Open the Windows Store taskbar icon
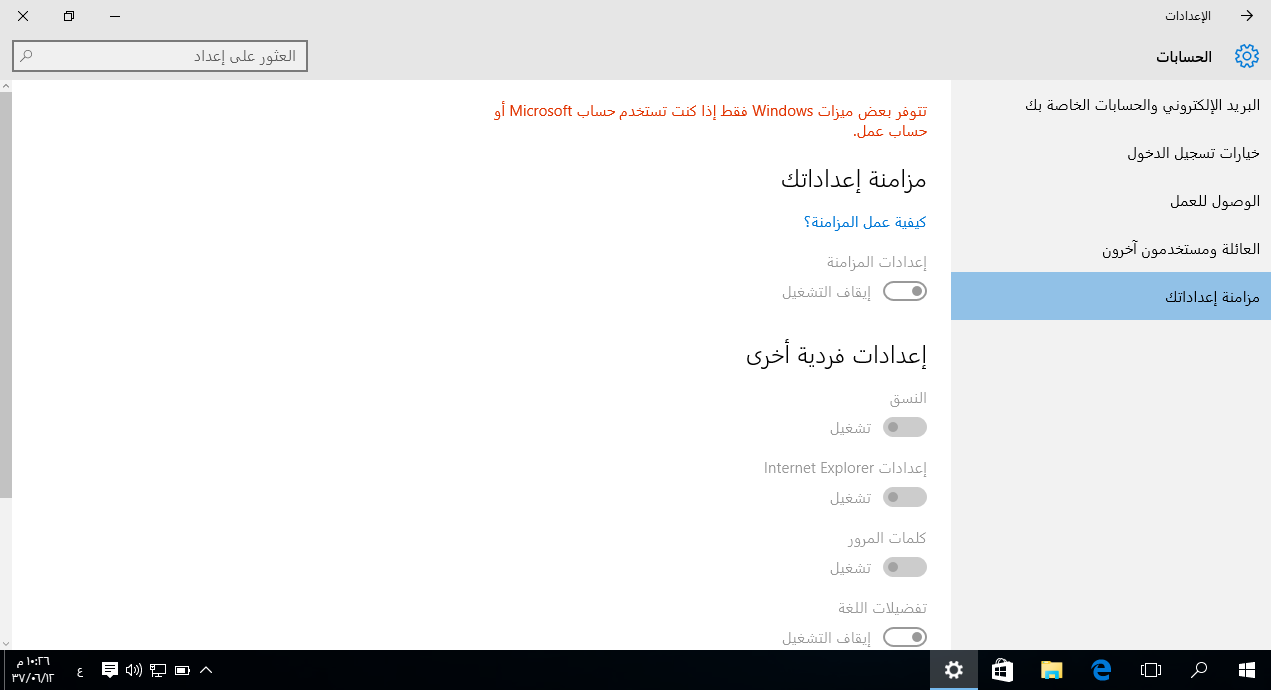 (1002, 670)
